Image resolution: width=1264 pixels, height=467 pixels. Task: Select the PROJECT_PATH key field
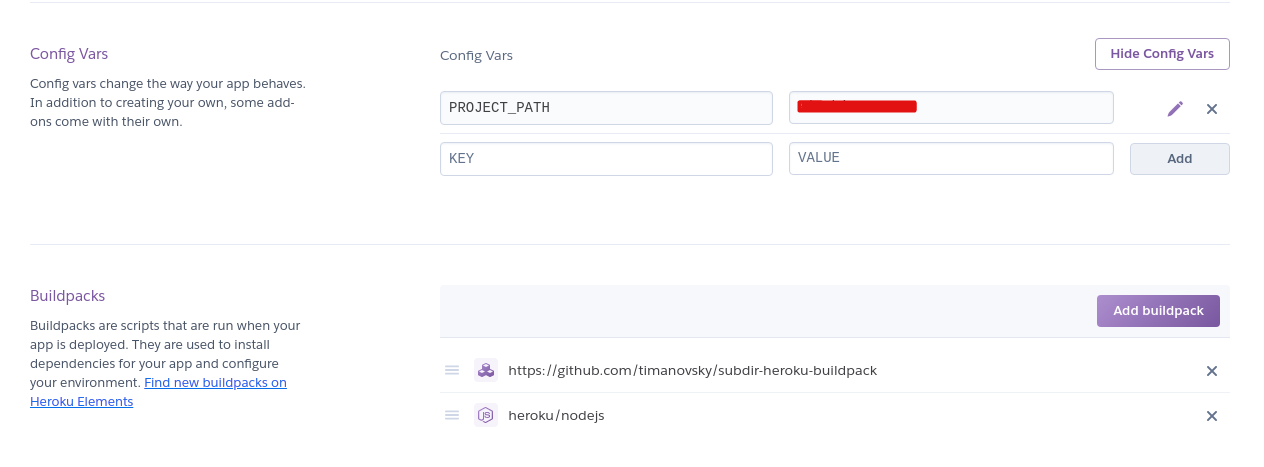point(606,108)
